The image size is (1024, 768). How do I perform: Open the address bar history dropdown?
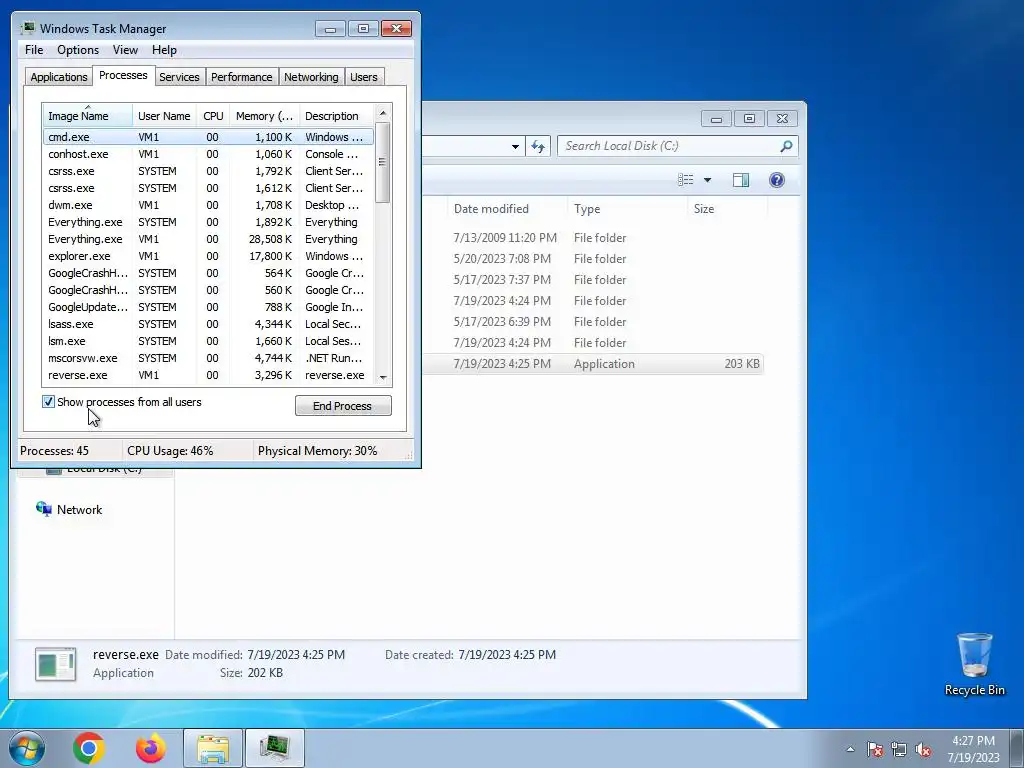(x=515, y=146)
